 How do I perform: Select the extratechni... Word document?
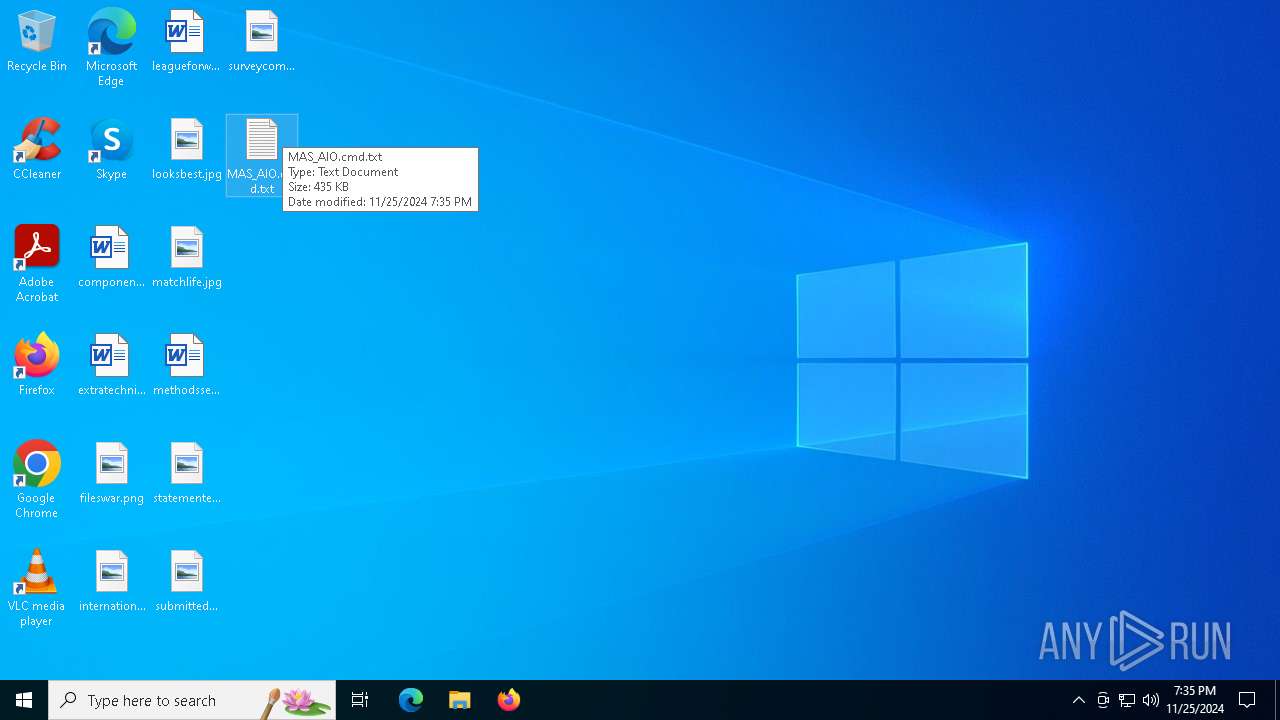coord(111,366)
